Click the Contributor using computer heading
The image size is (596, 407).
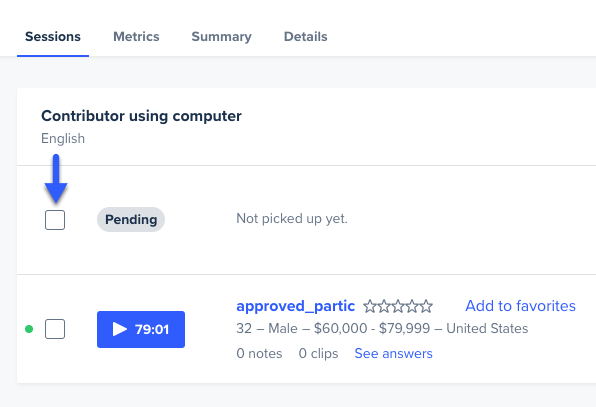[141, 116]
